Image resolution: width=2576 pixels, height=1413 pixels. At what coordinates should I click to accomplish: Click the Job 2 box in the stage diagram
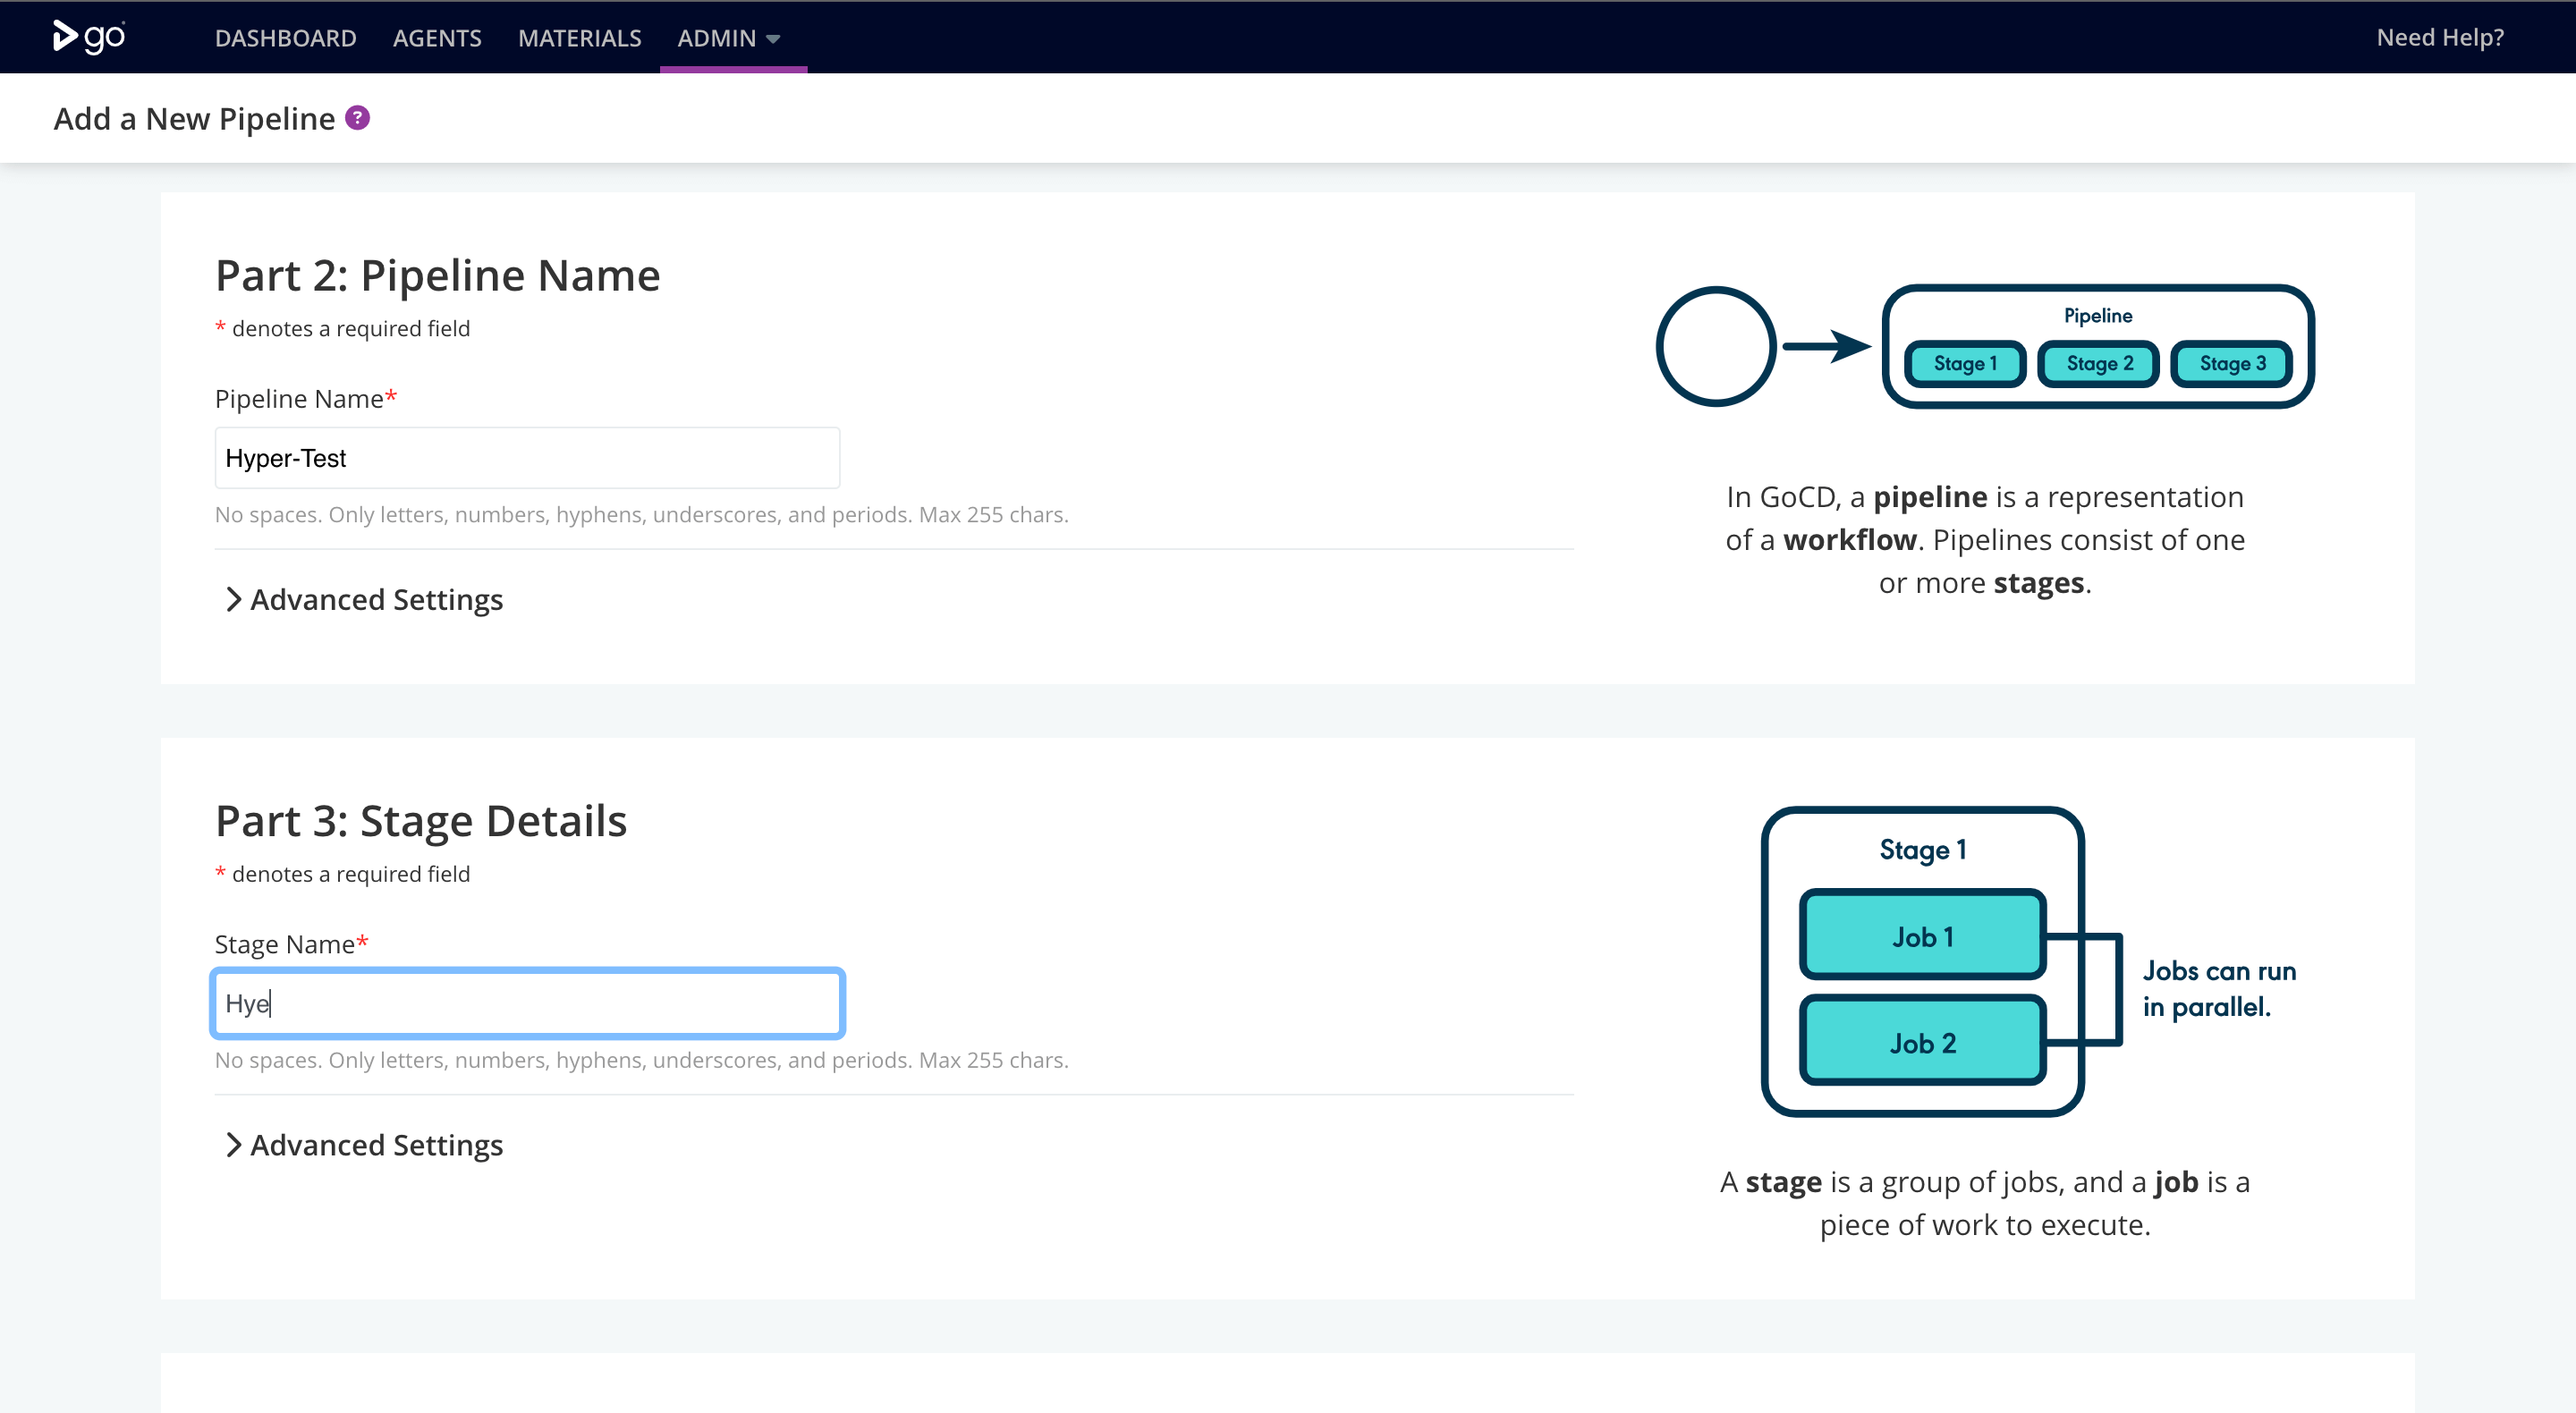(x=1921, y=1042)
